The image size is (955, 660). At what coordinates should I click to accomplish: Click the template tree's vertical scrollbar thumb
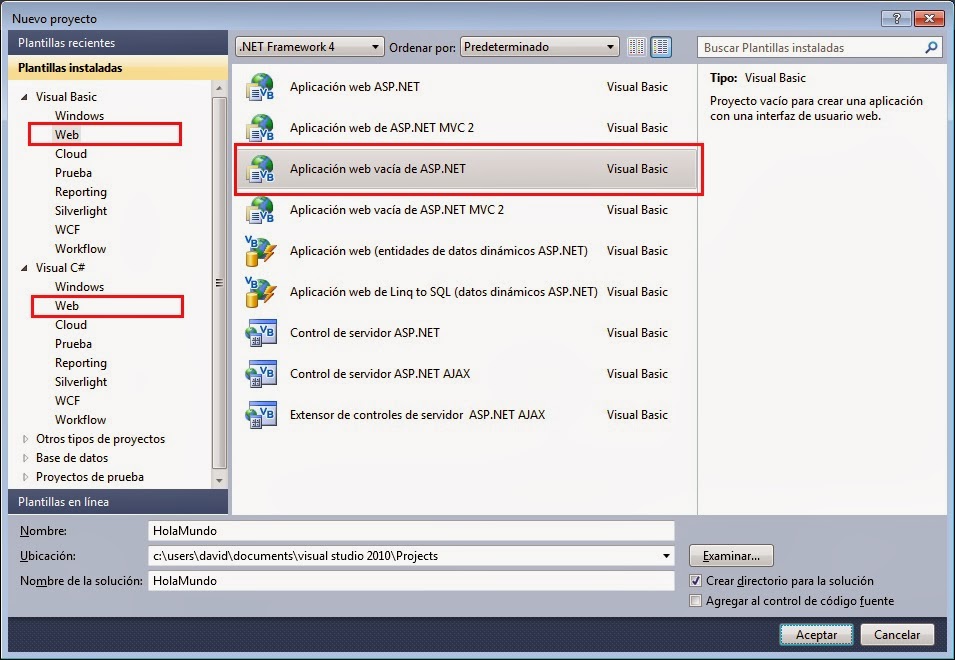219,283
